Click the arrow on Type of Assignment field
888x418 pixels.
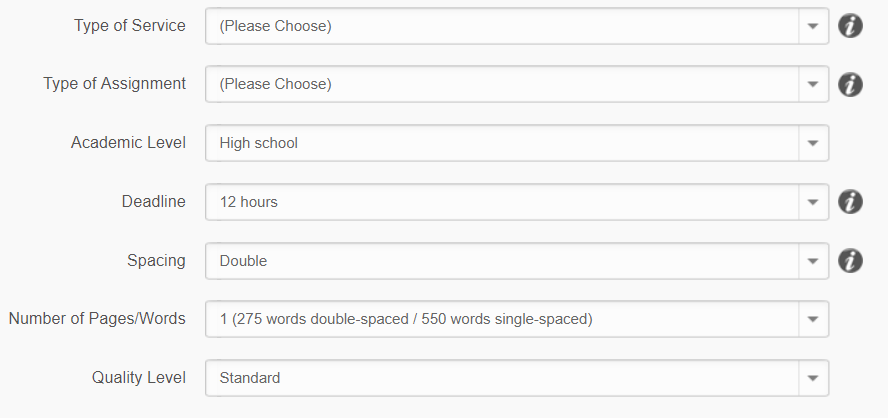(813, 85)
